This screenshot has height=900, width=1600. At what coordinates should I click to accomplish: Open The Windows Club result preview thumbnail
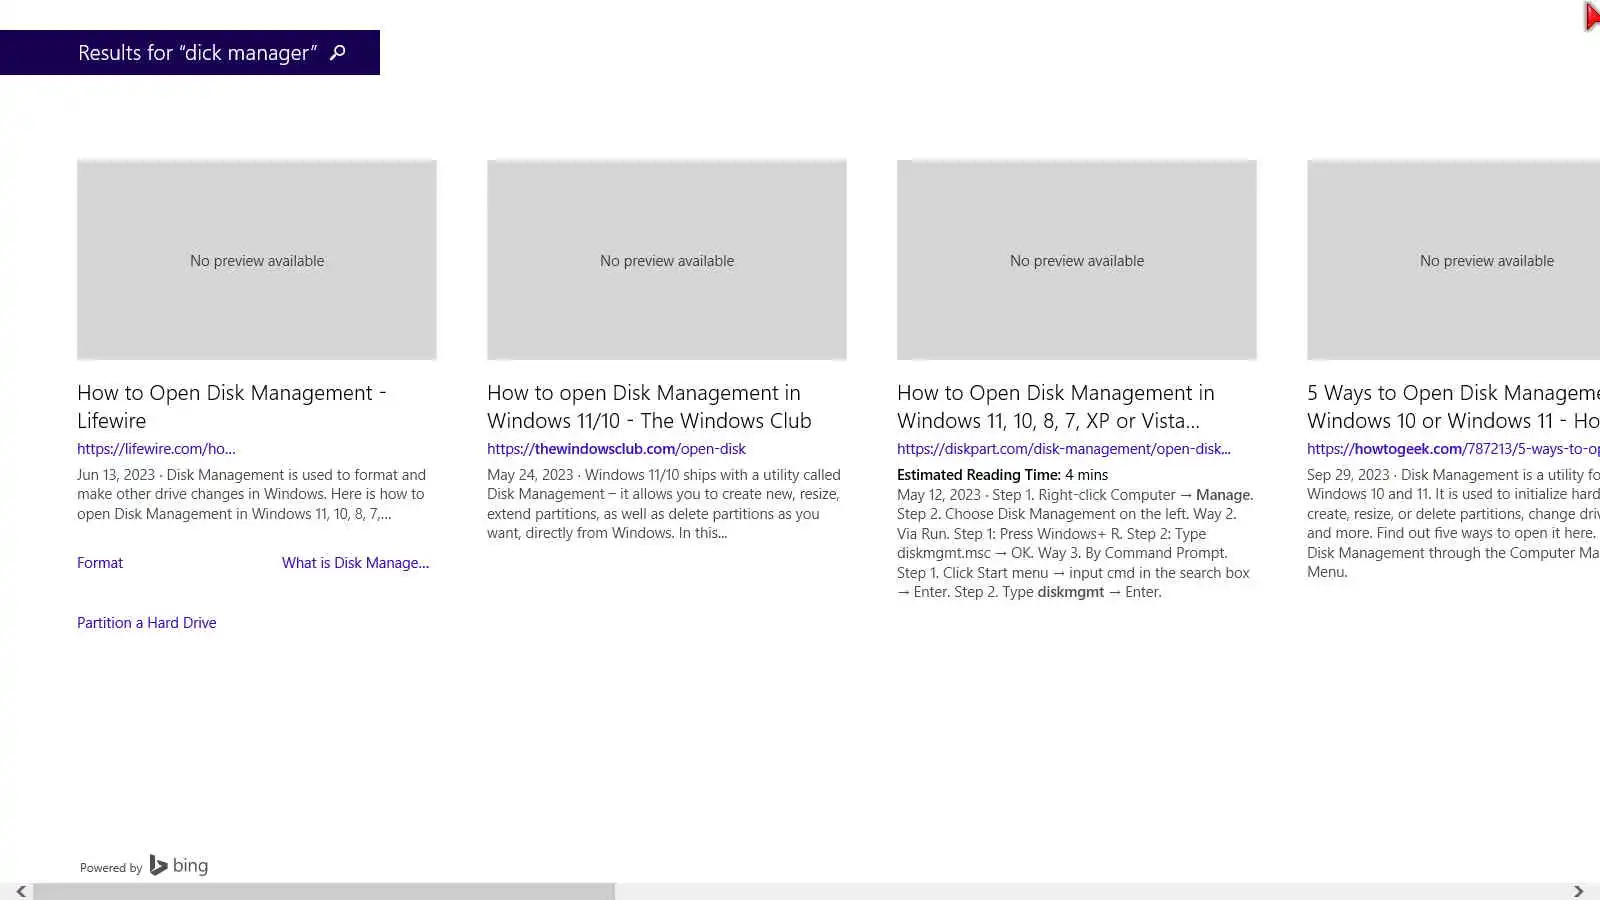(x=667, y=260)
